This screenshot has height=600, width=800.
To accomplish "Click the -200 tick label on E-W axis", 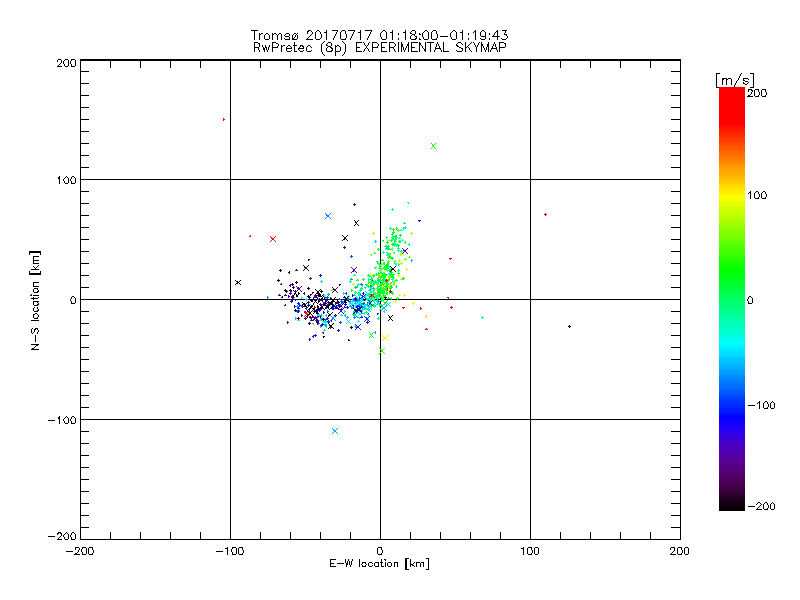I will point(80,551).
